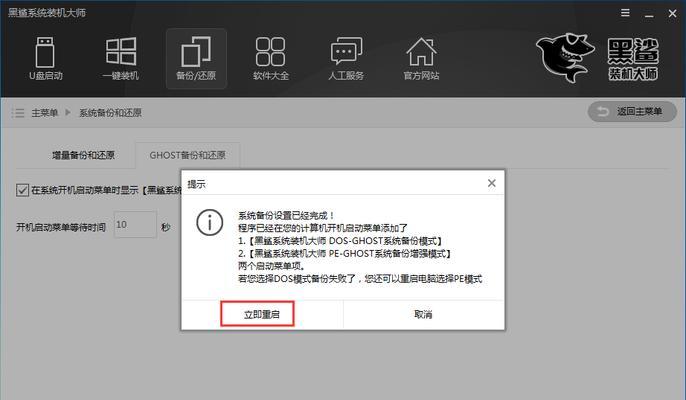This screenshot has height=400, width=686.
Task: Click the 取消 button in the dialog
Action: point(423,314)
